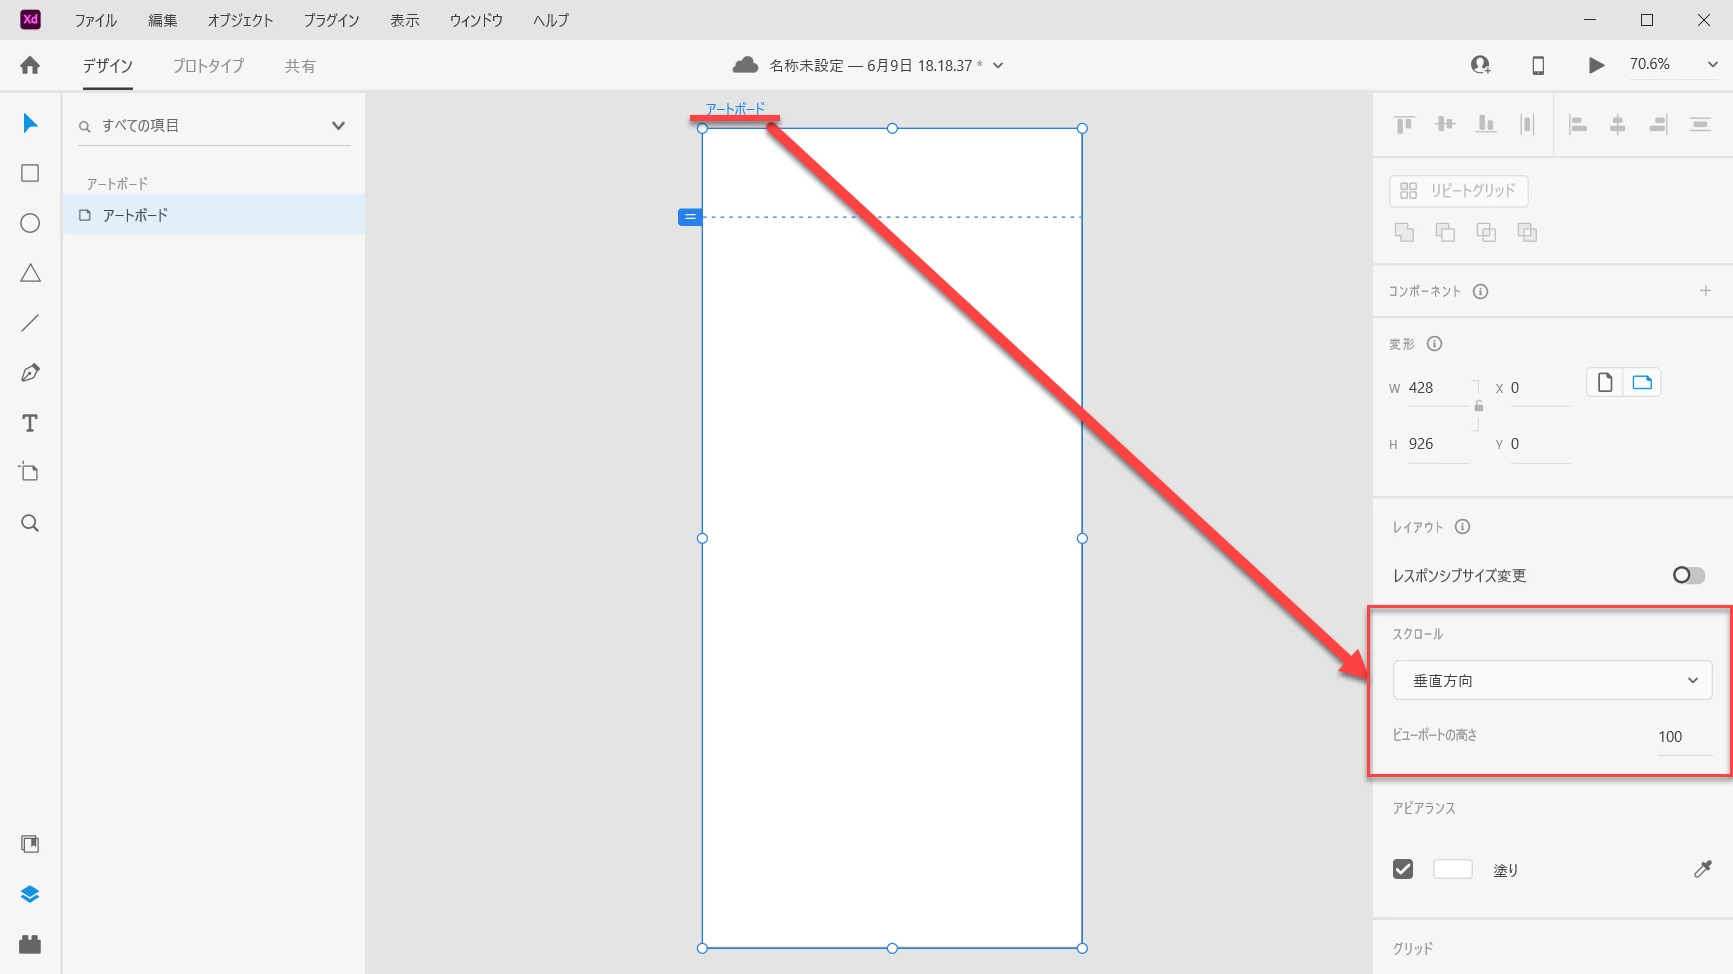Open the Layers panel icon

[x=30, y=894]
